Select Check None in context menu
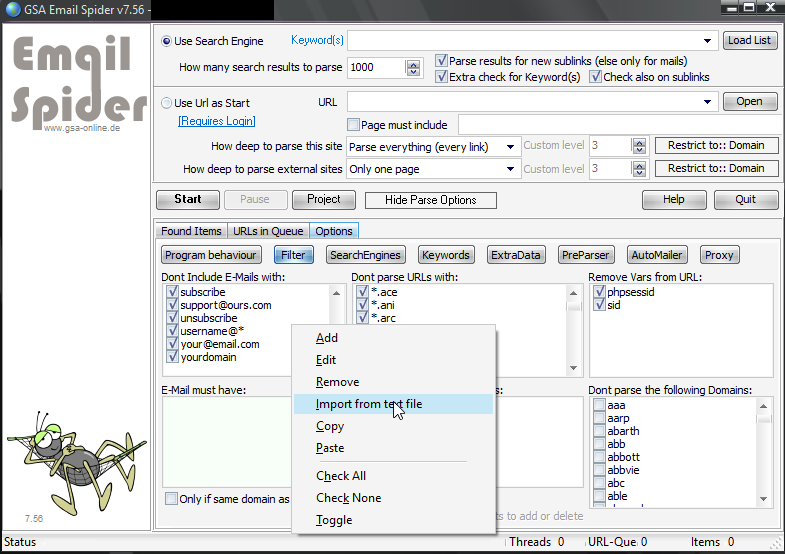This screenshot has width=785, height=554. pyautogui.click(x=394, y=498)
